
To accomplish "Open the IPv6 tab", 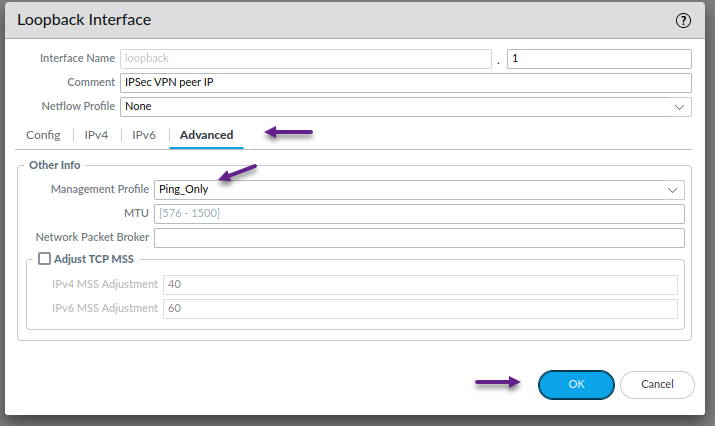I will click(x=144, y=135).
